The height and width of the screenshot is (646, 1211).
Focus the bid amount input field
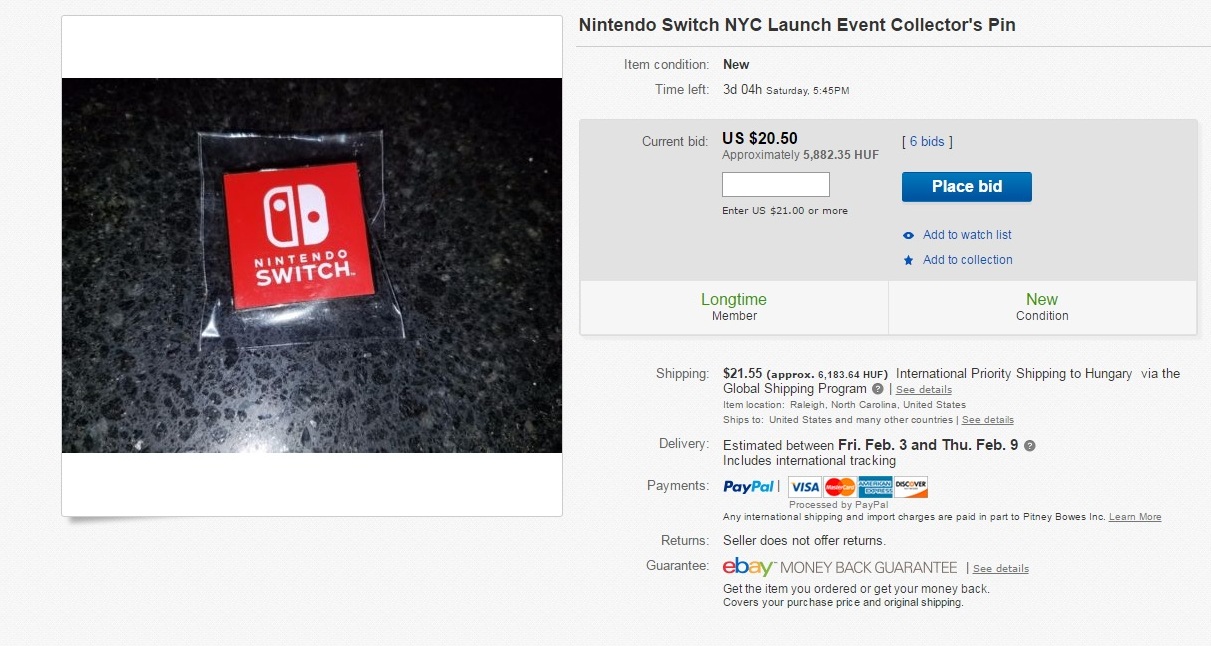[x=776, y=185]
